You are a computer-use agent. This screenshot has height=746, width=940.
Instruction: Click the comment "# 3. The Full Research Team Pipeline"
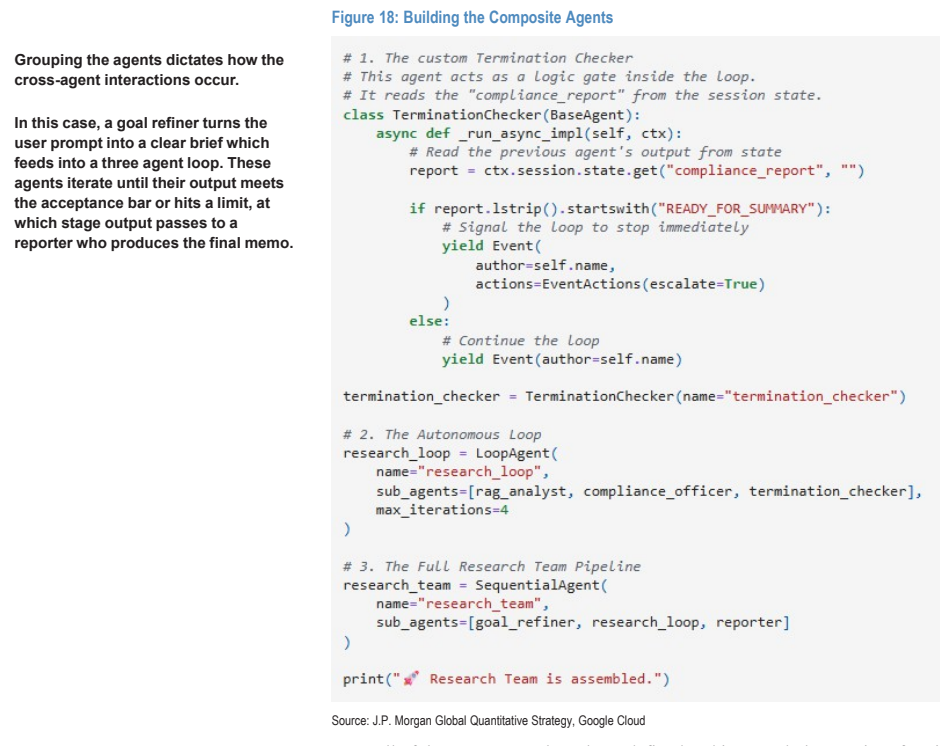point(492,566)
